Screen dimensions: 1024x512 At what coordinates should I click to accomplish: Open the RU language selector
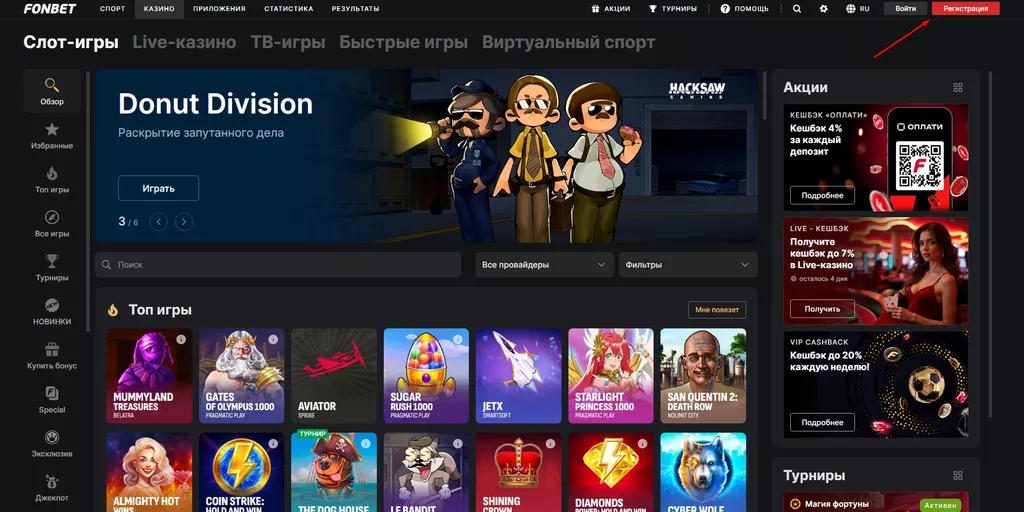tap(857, 8)
